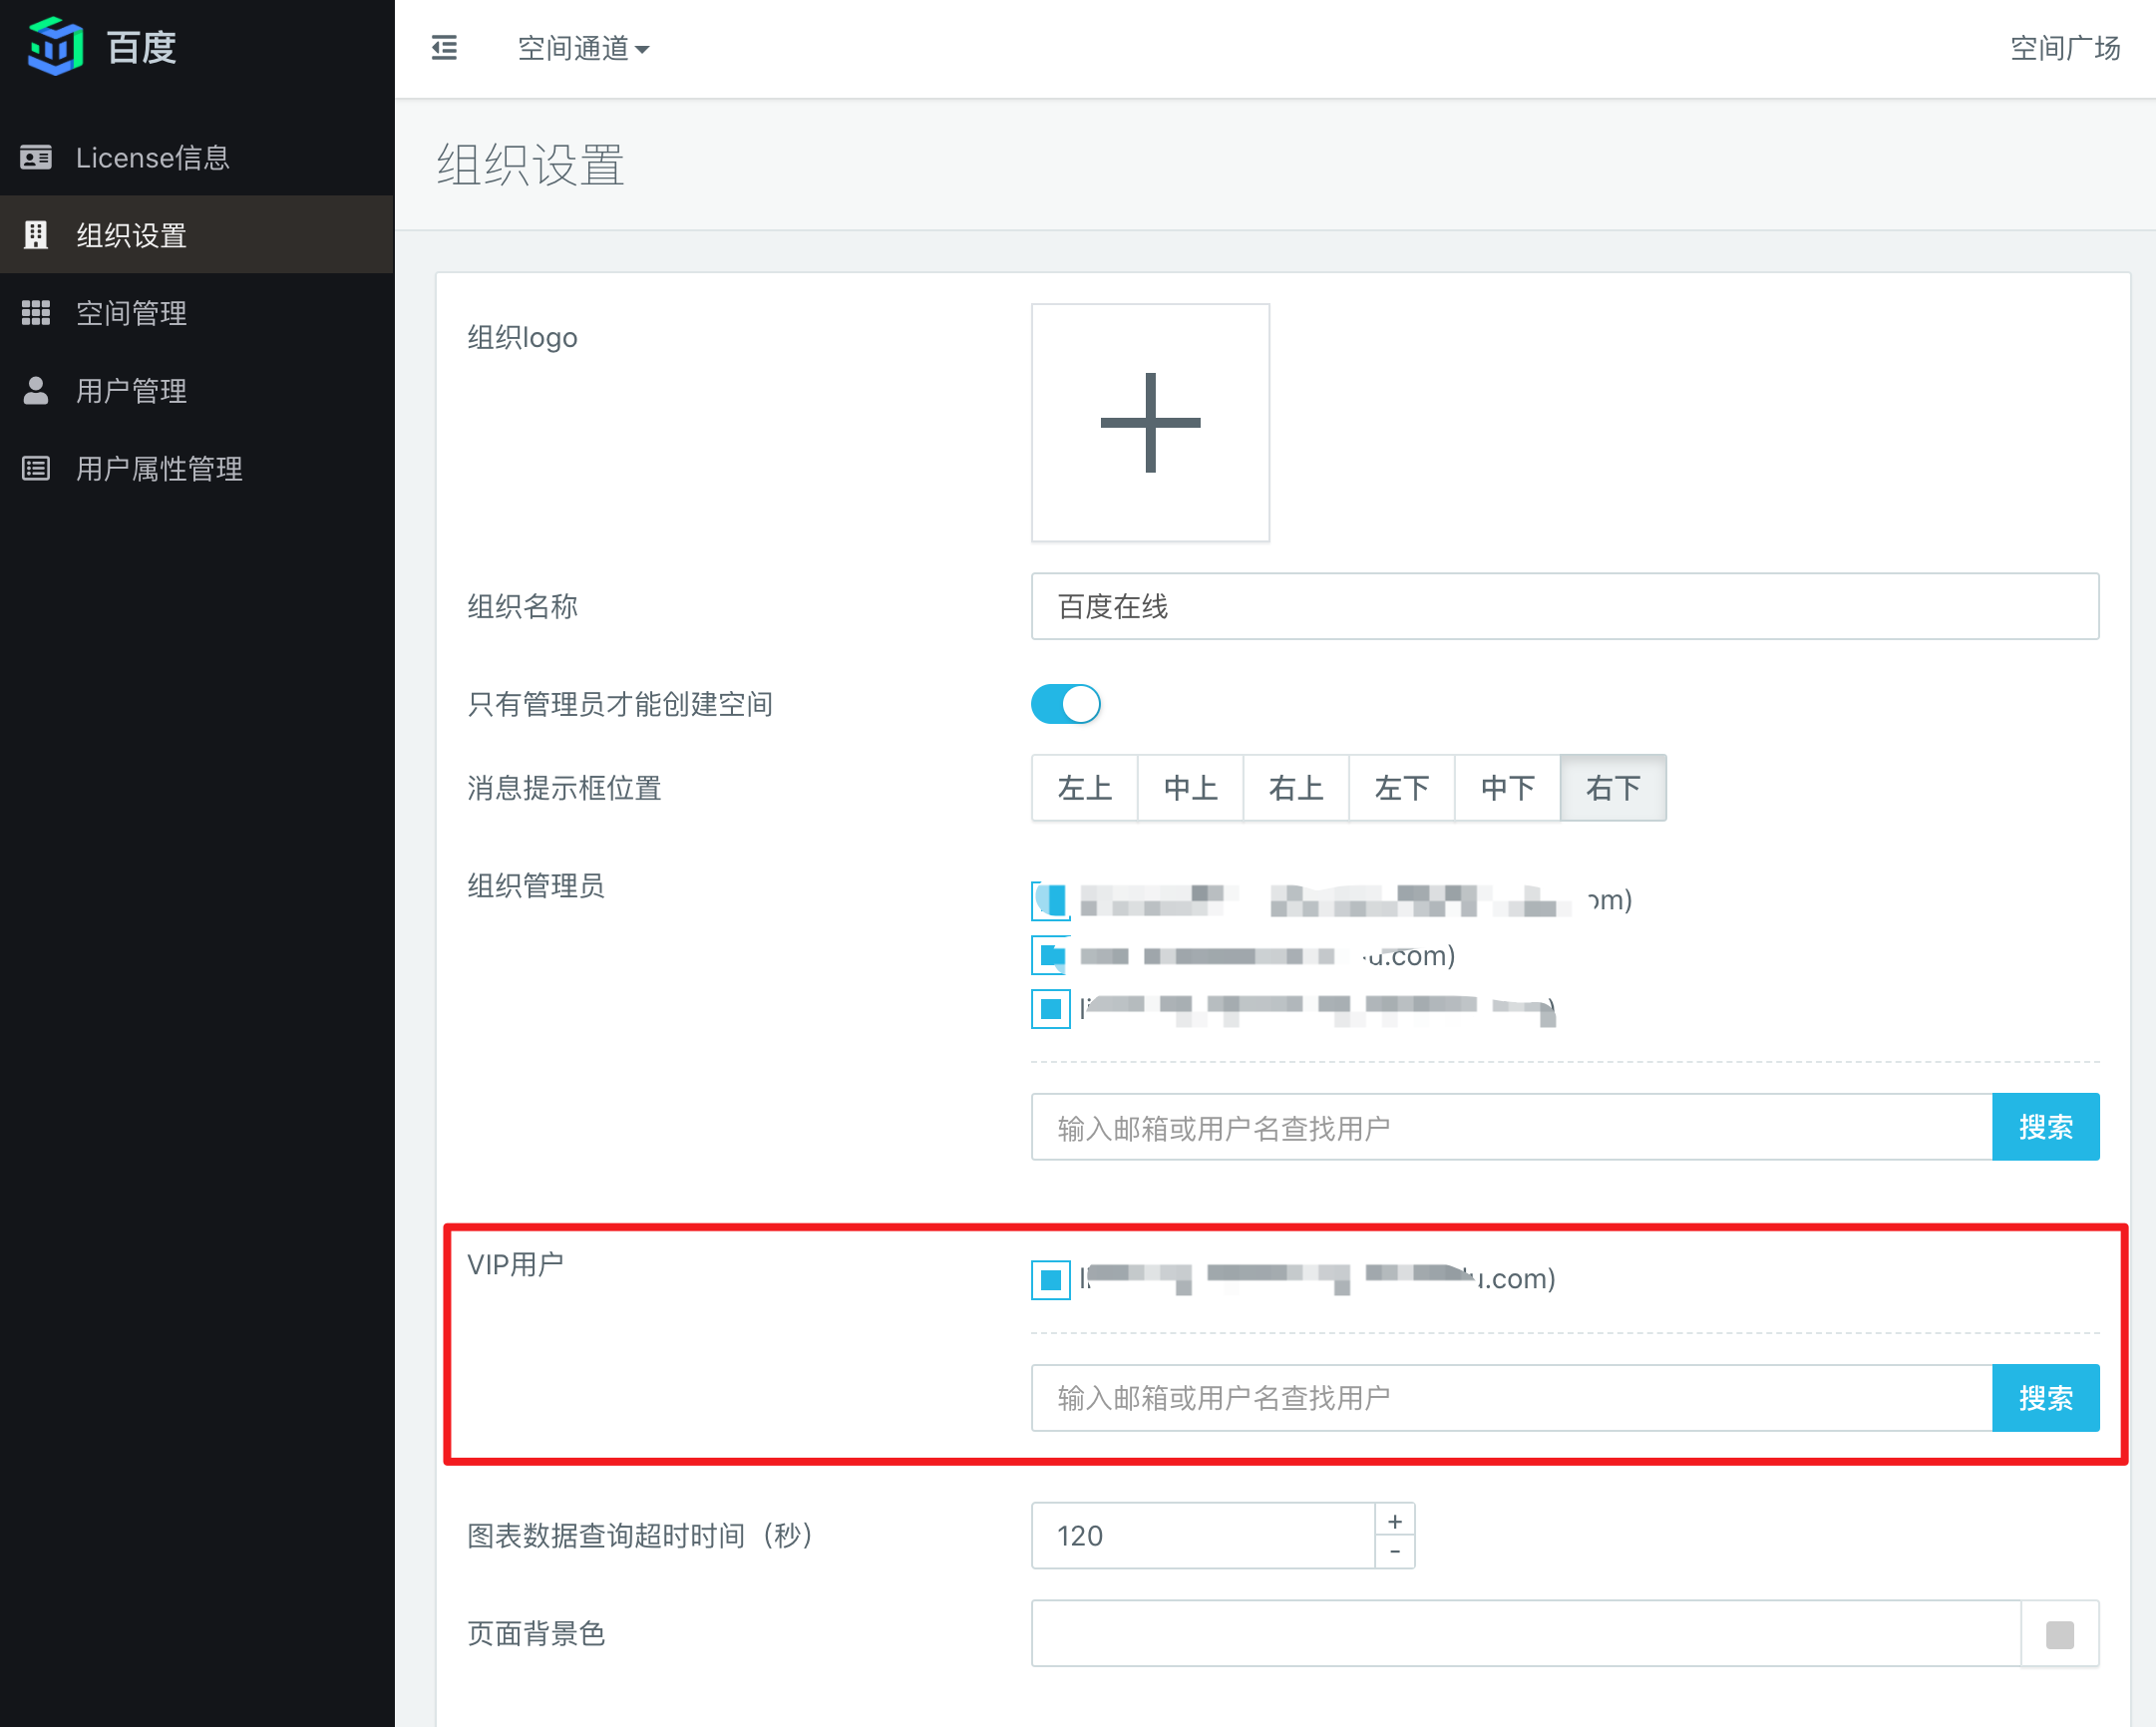Upload logo via the plus icon box
Screen dimensions: 2156x1727
coord(1150,422)
